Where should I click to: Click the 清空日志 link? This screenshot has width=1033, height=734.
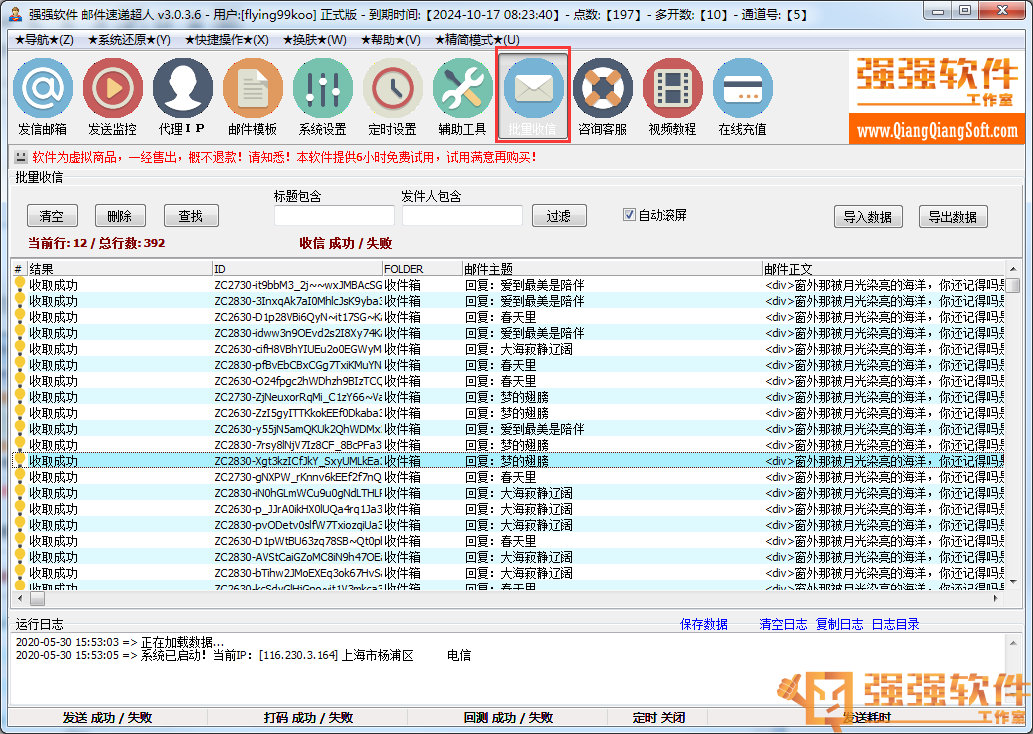pyautogui.click(x=783, y=624)
